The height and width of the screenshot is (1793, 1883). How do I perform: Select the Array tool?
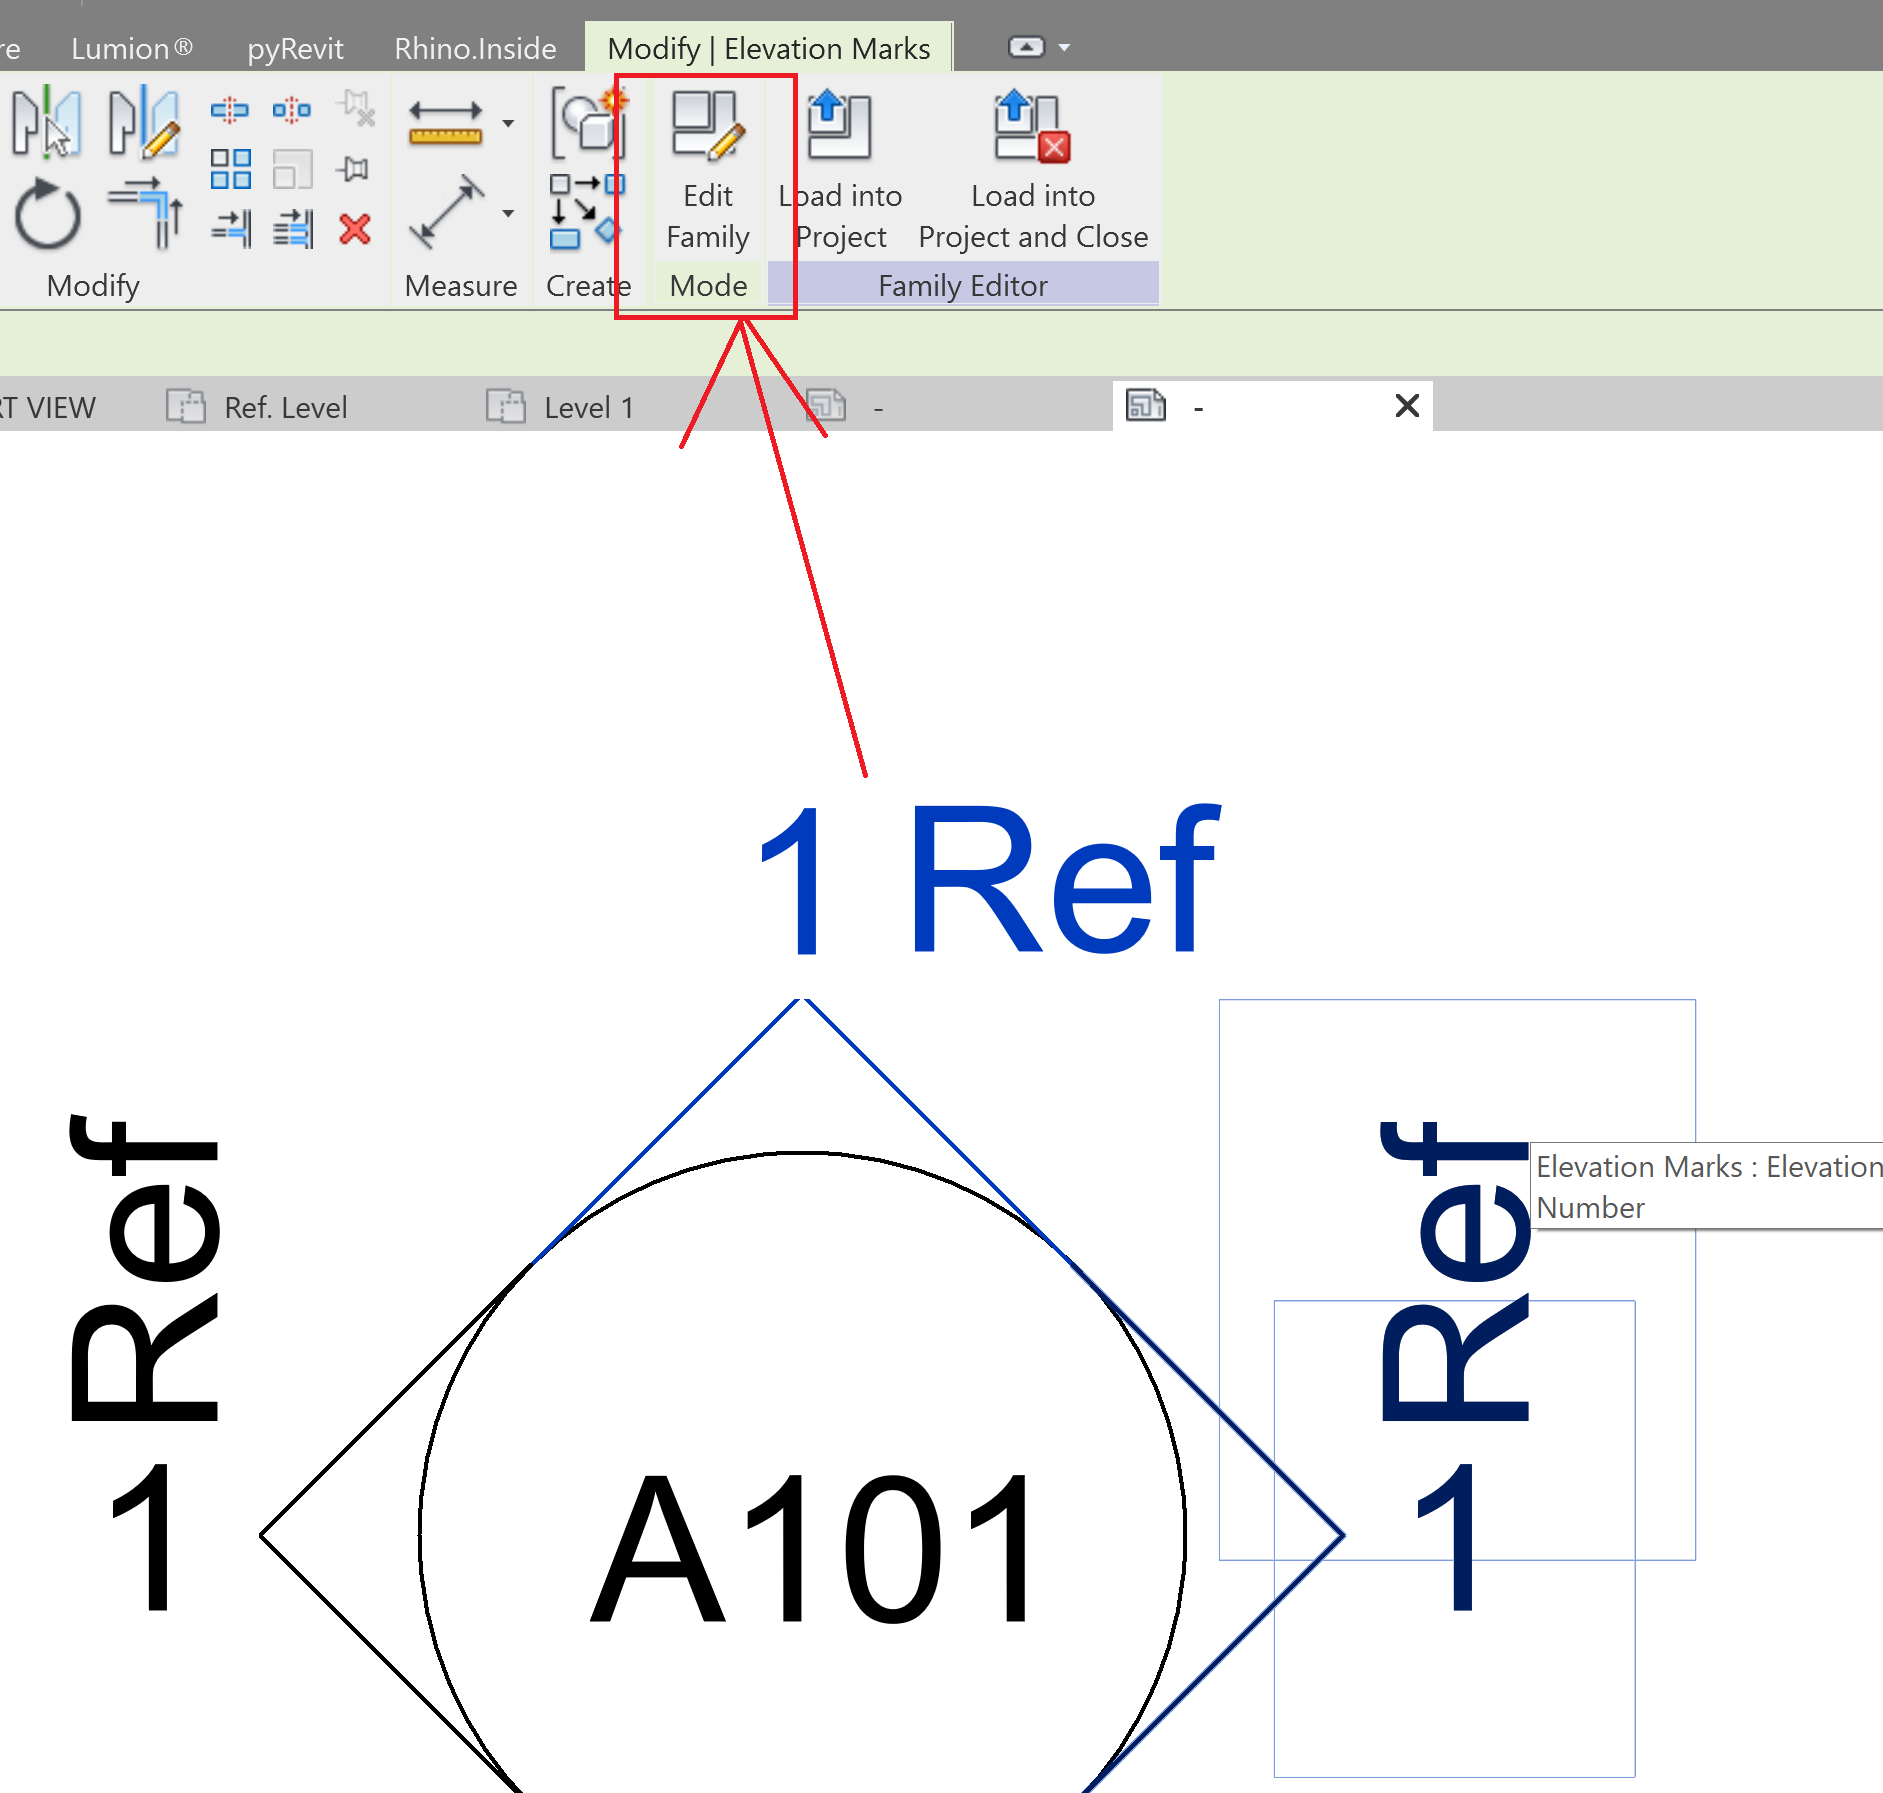(x=231, y=168)
